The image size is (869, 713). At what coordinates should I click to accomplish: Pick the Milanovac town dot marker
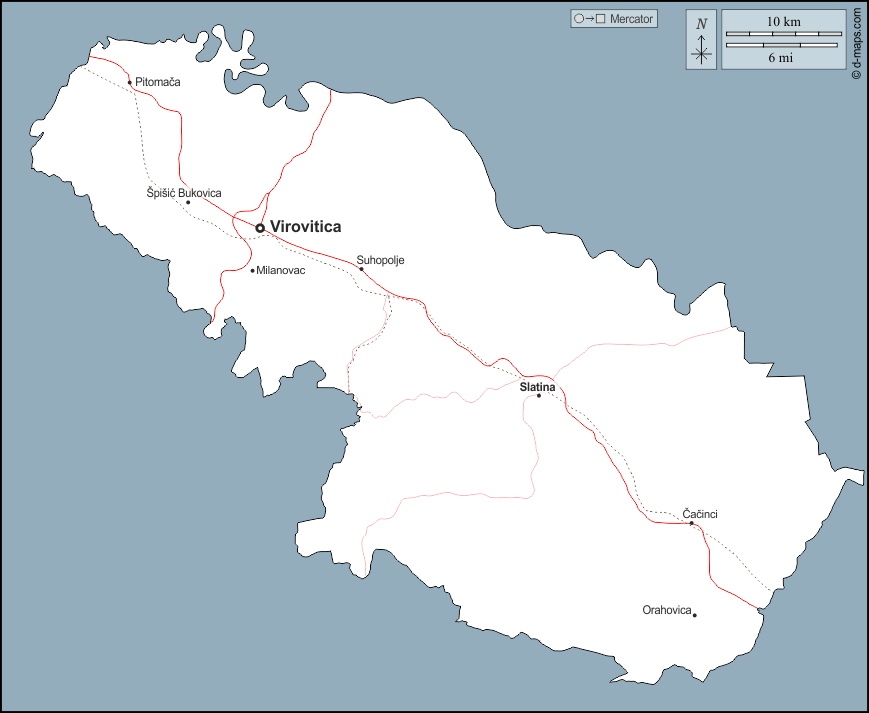(252, 270)
